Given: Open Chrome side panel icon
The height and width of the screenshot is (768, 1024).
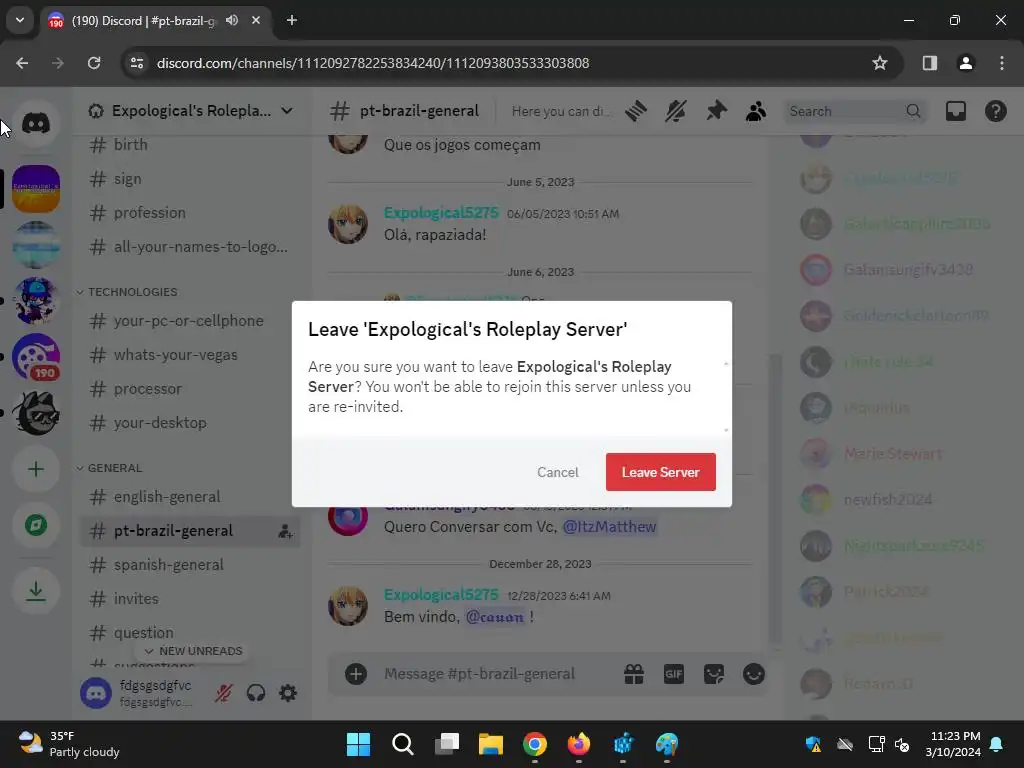Looking at the screenshot, I should tap(929, 63).
